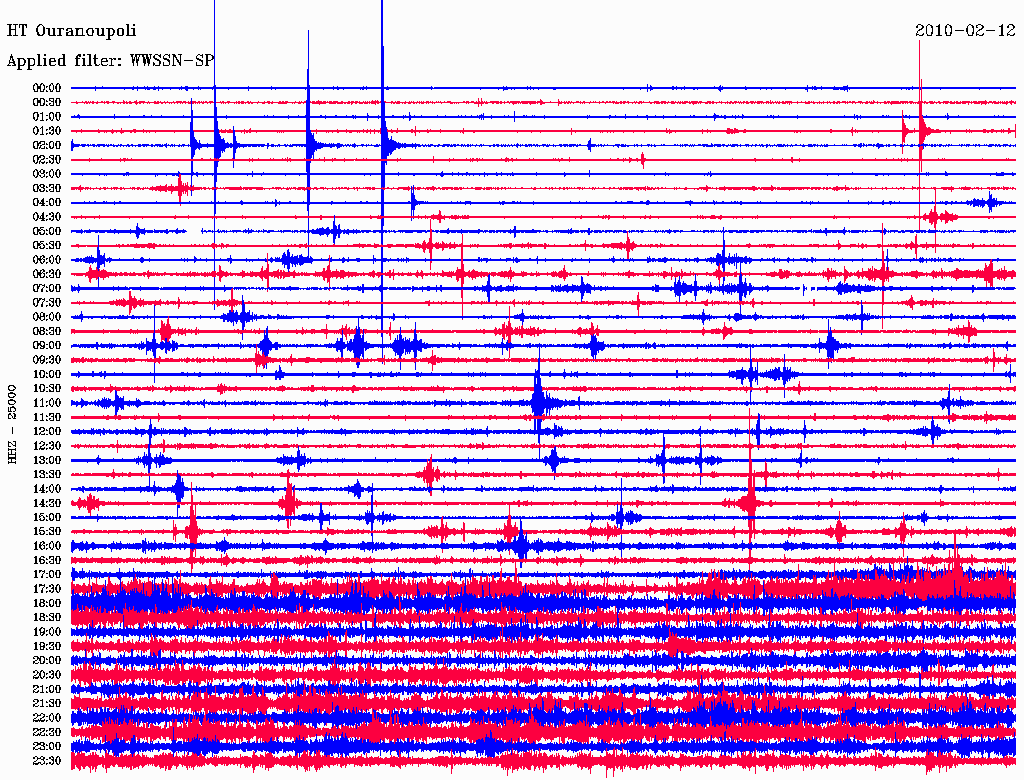Click the '15:30' time label
Viewport: 1024px width, 780px height.
[46, 531]
